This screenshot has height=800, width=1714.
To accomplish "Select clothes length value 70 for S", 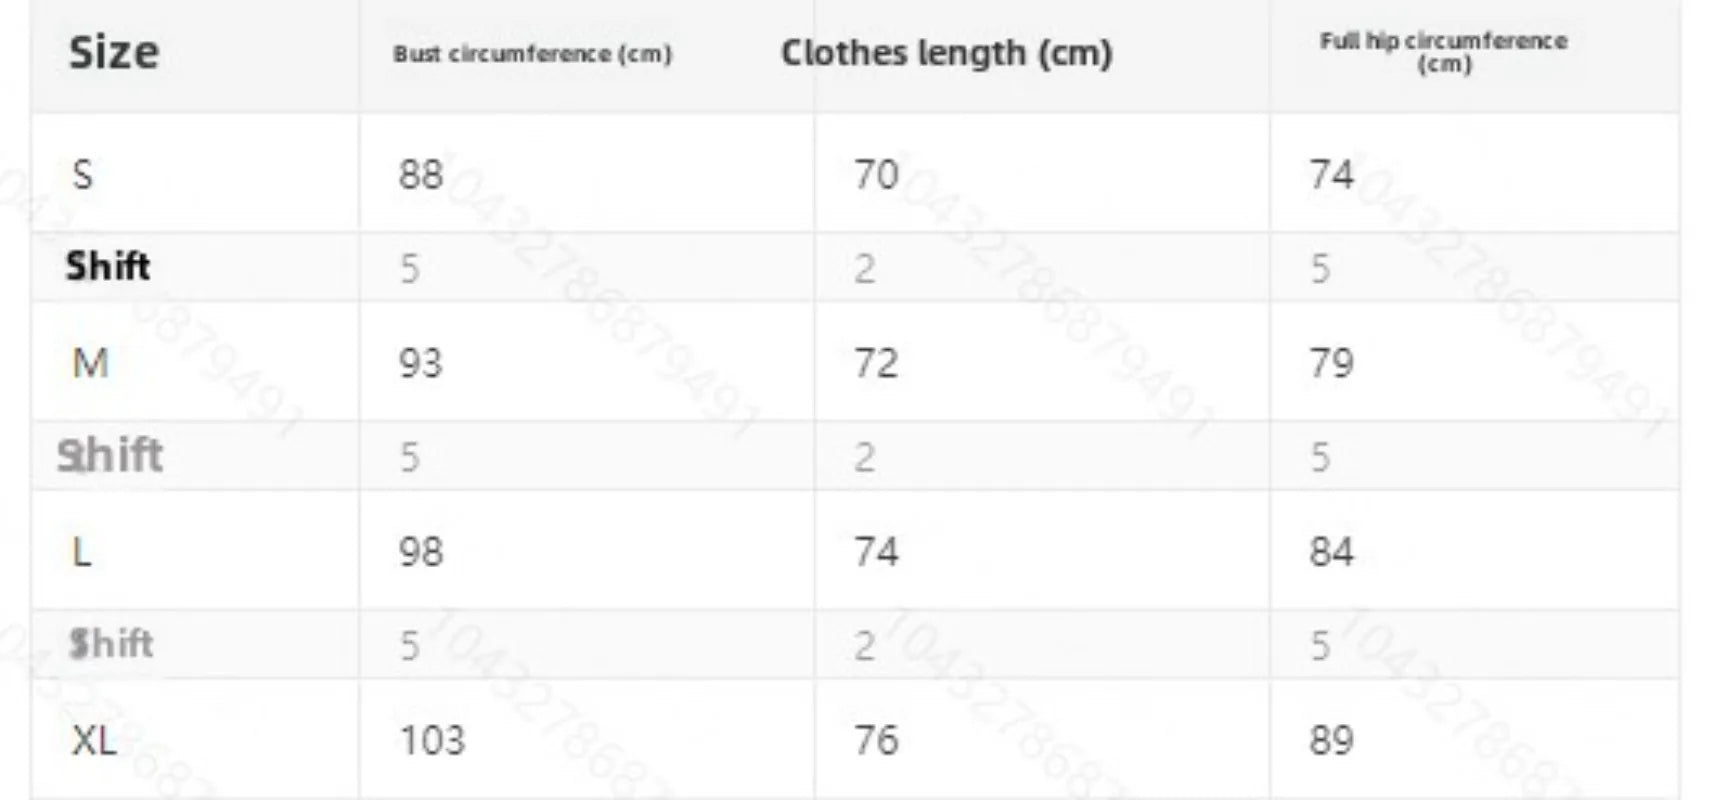I will 876,175.
